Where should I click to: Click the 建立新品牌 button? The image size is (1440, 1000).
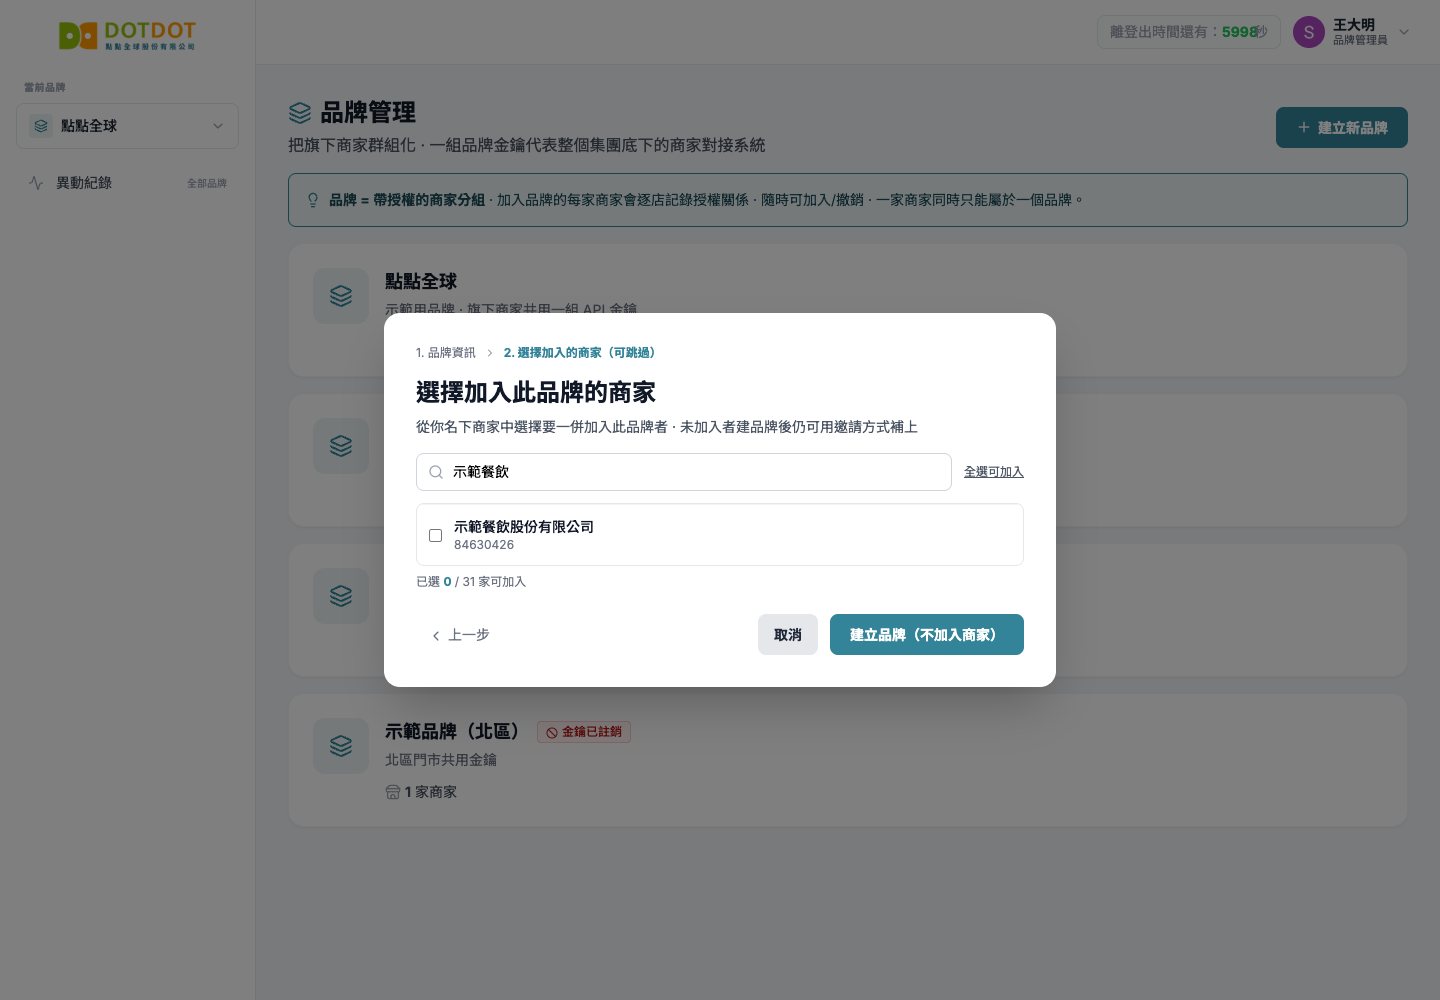pyautogui.click(x=1342, y=128)
